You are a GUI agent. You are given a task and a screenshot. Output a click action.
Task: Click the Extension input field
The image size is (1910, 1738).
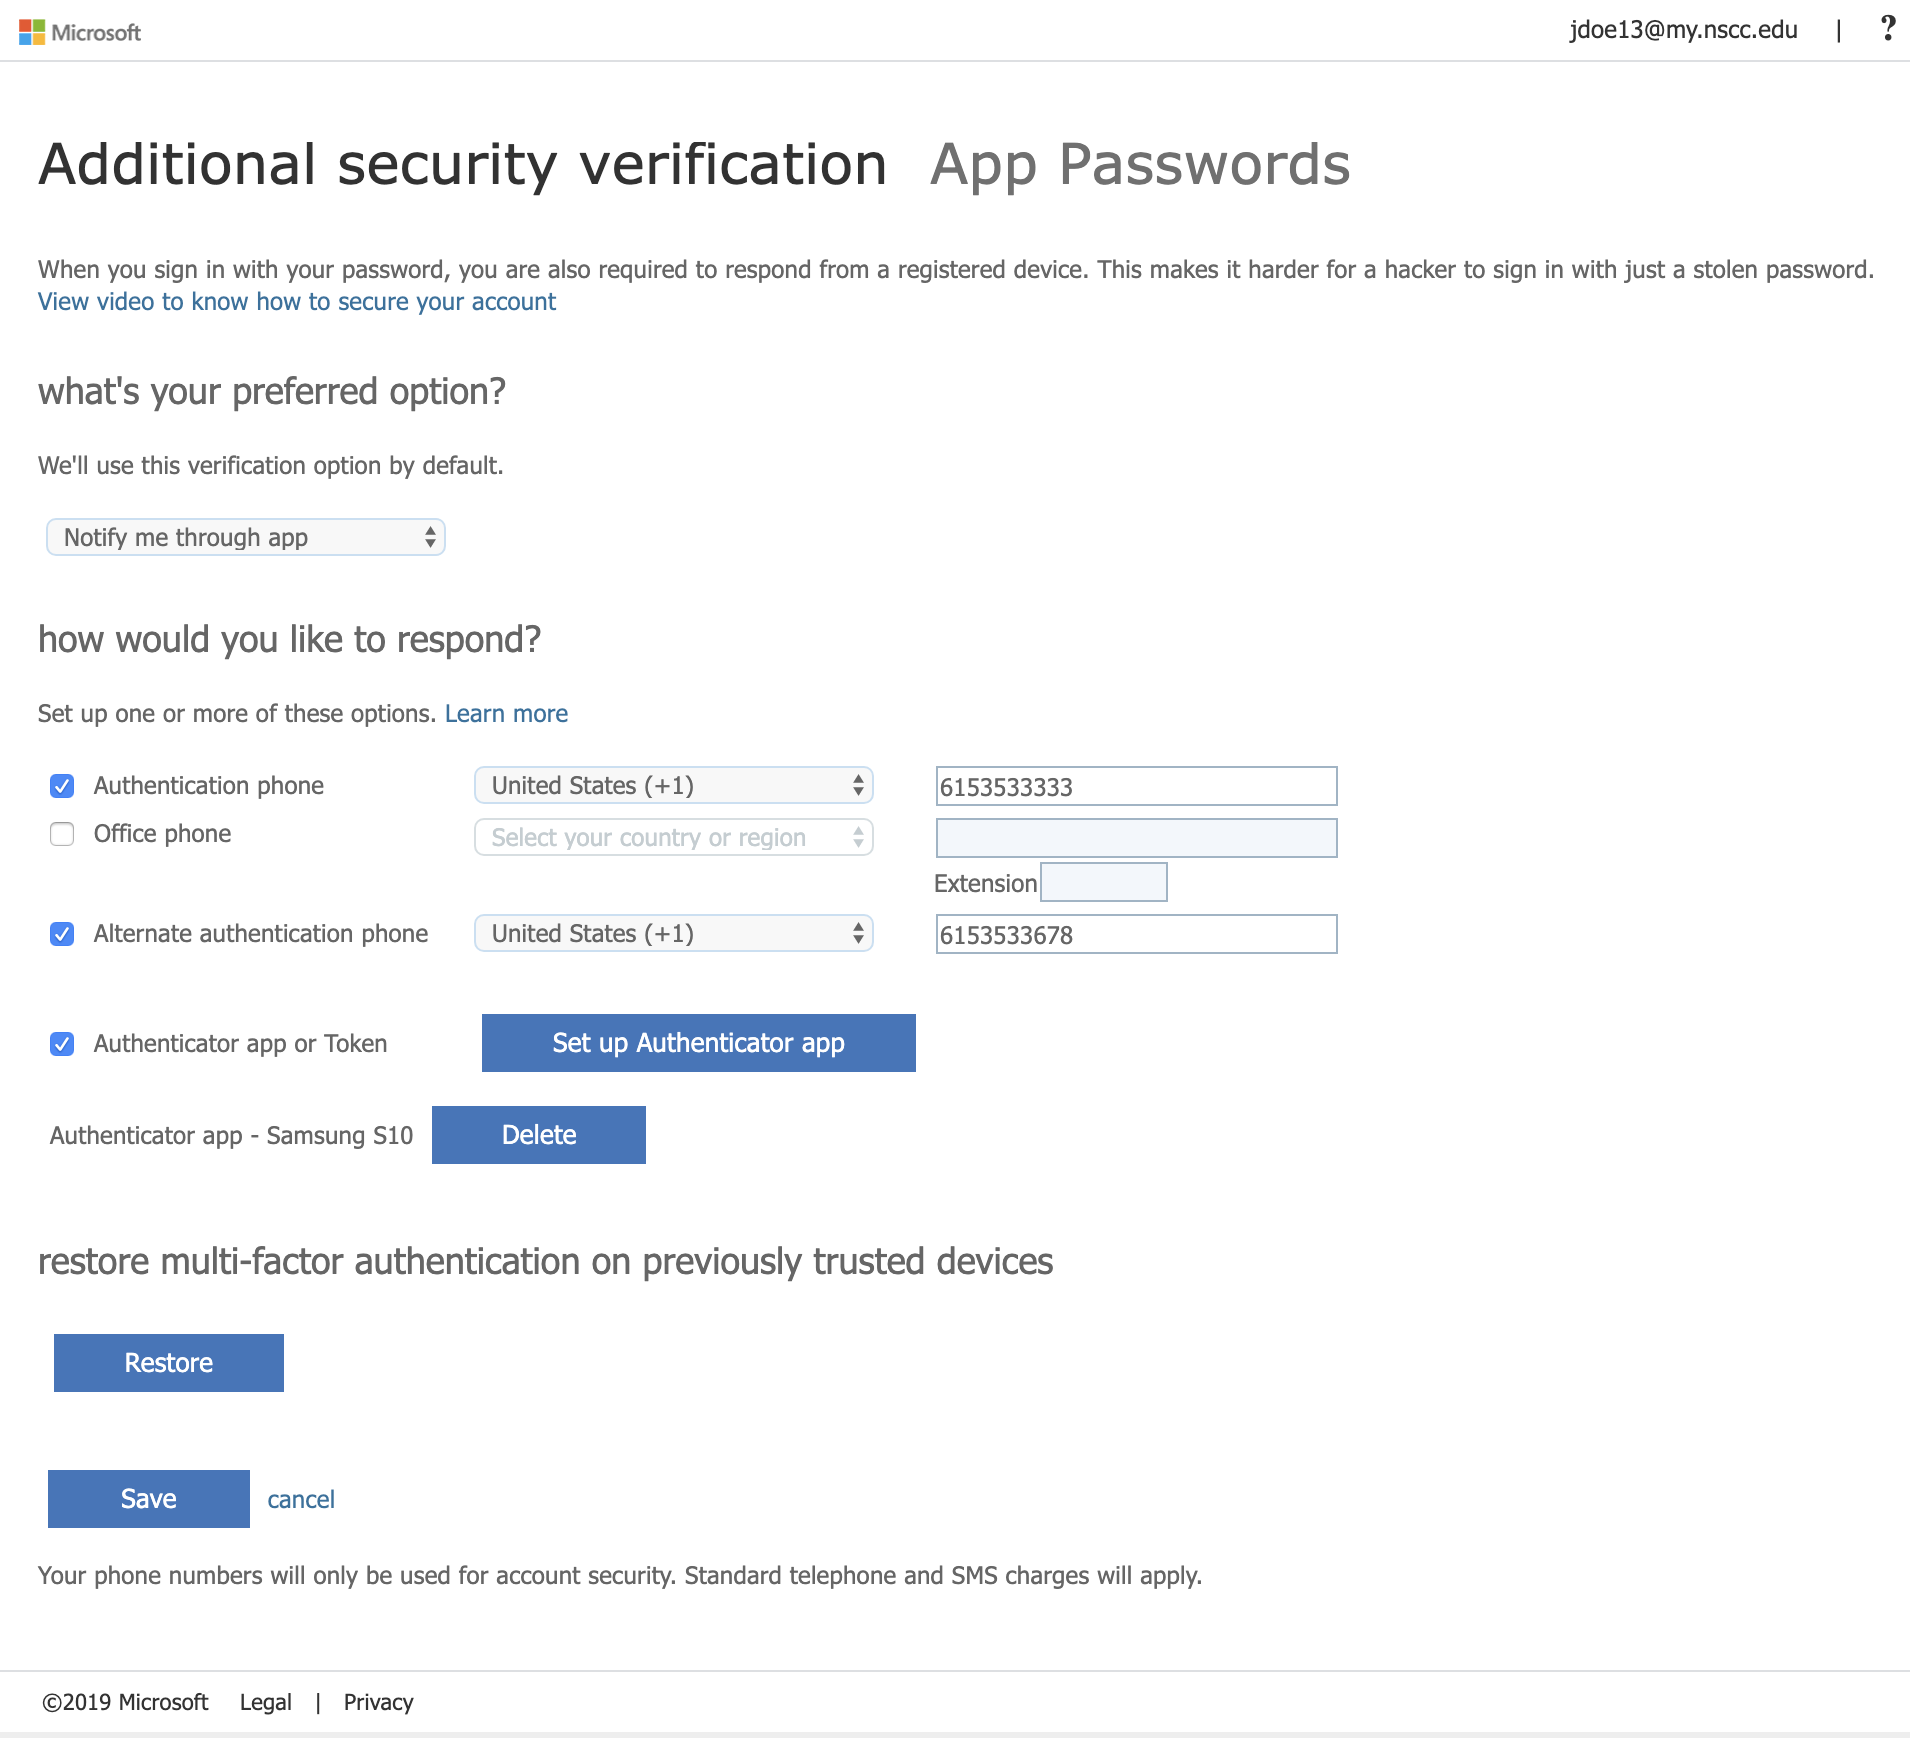pos(1103,882)
